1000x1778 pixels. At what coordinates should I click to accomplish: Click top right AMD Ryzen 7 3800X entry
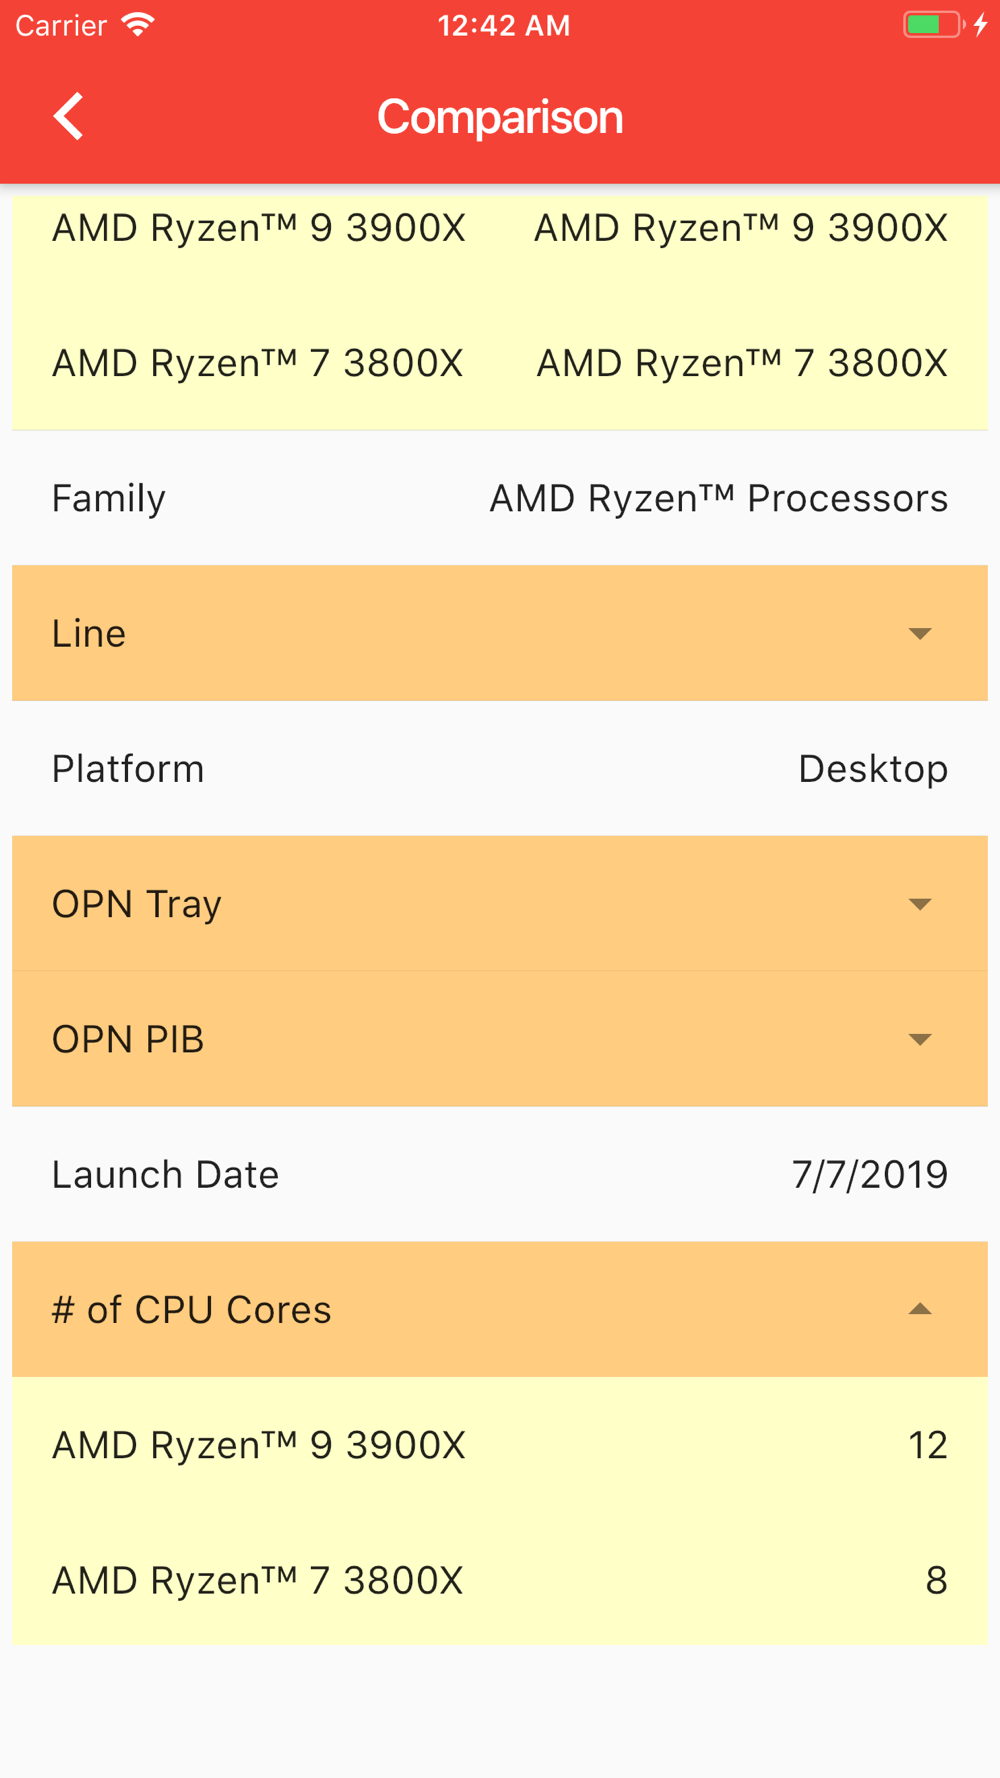click(x=742, y=363)
